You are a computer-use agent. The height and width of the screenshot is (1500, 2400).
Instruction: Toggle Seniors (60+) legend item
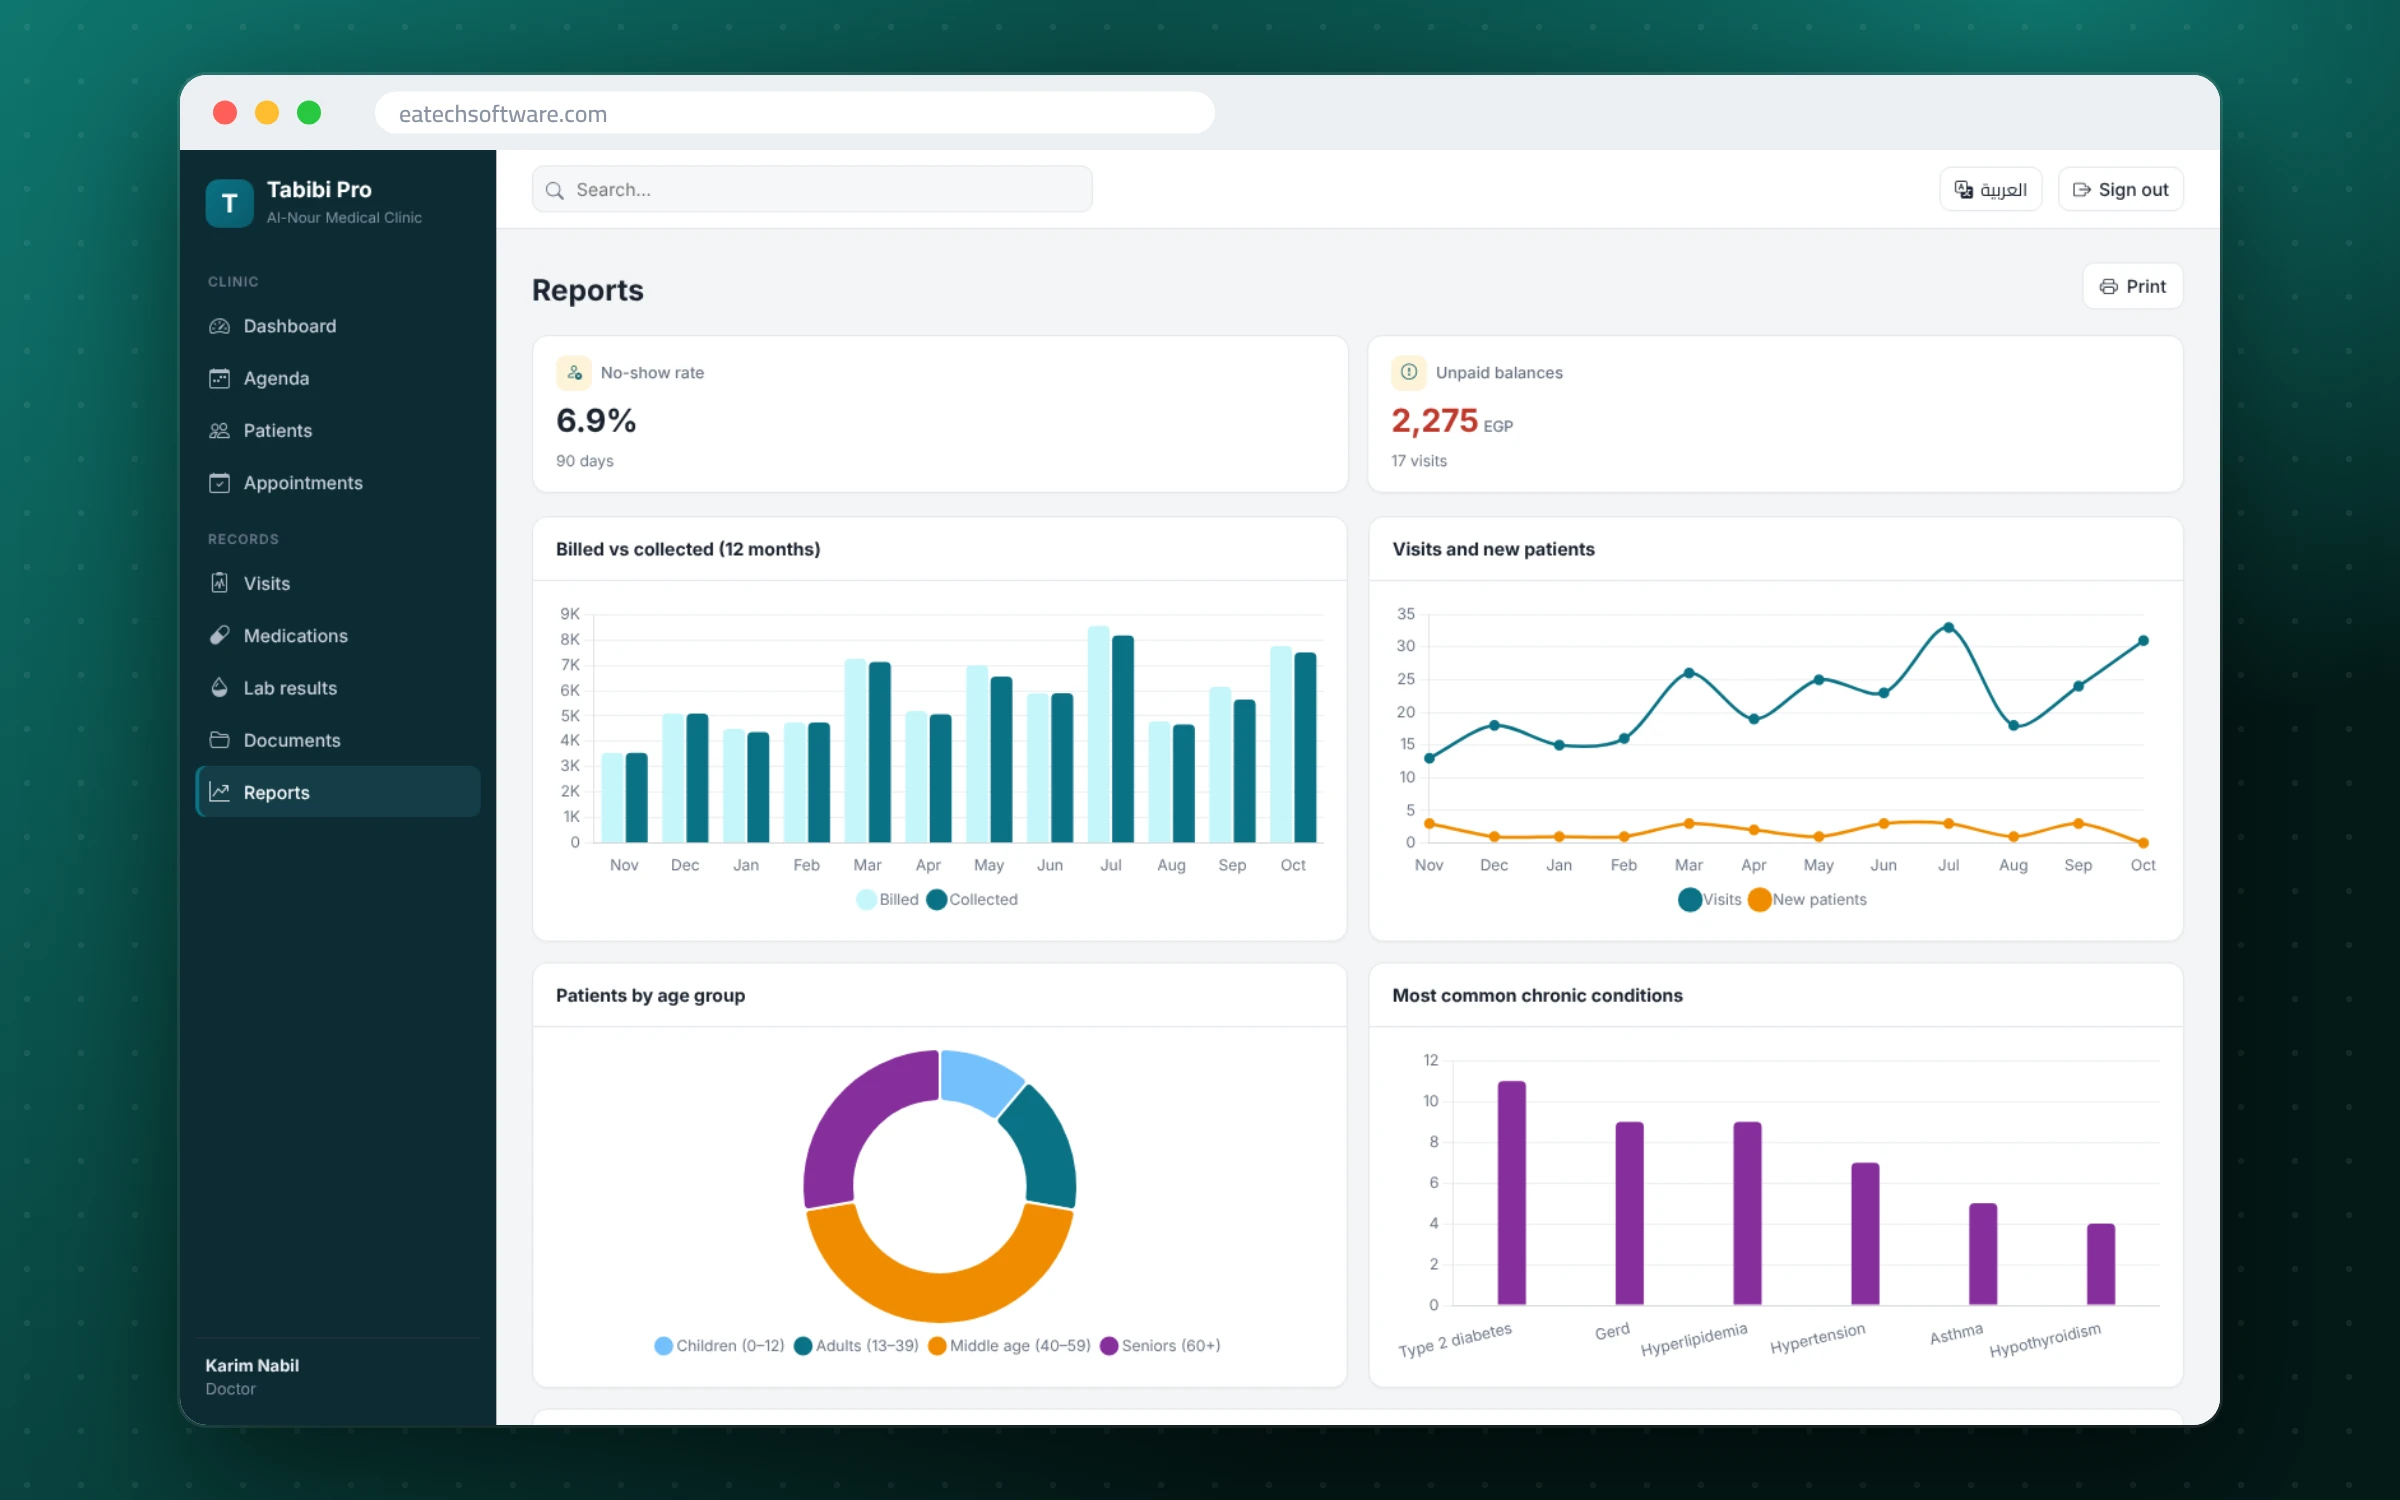[x=1160, y=1346]
